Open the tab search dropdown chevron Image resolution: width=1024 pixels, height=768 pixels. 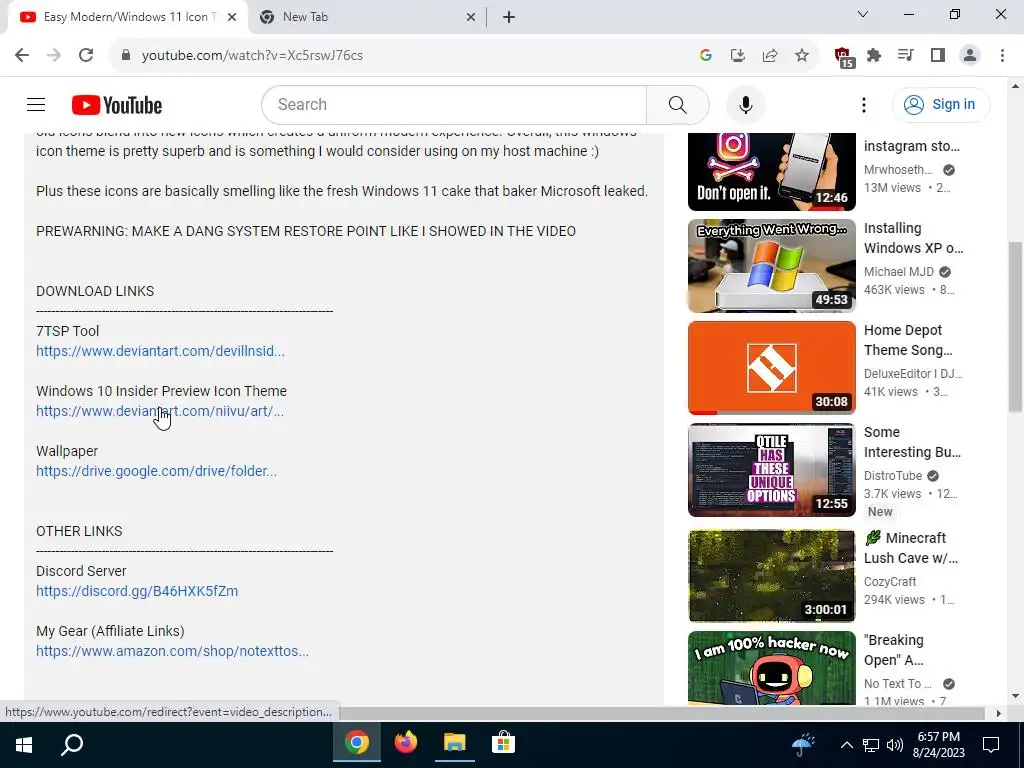[863, 14]
